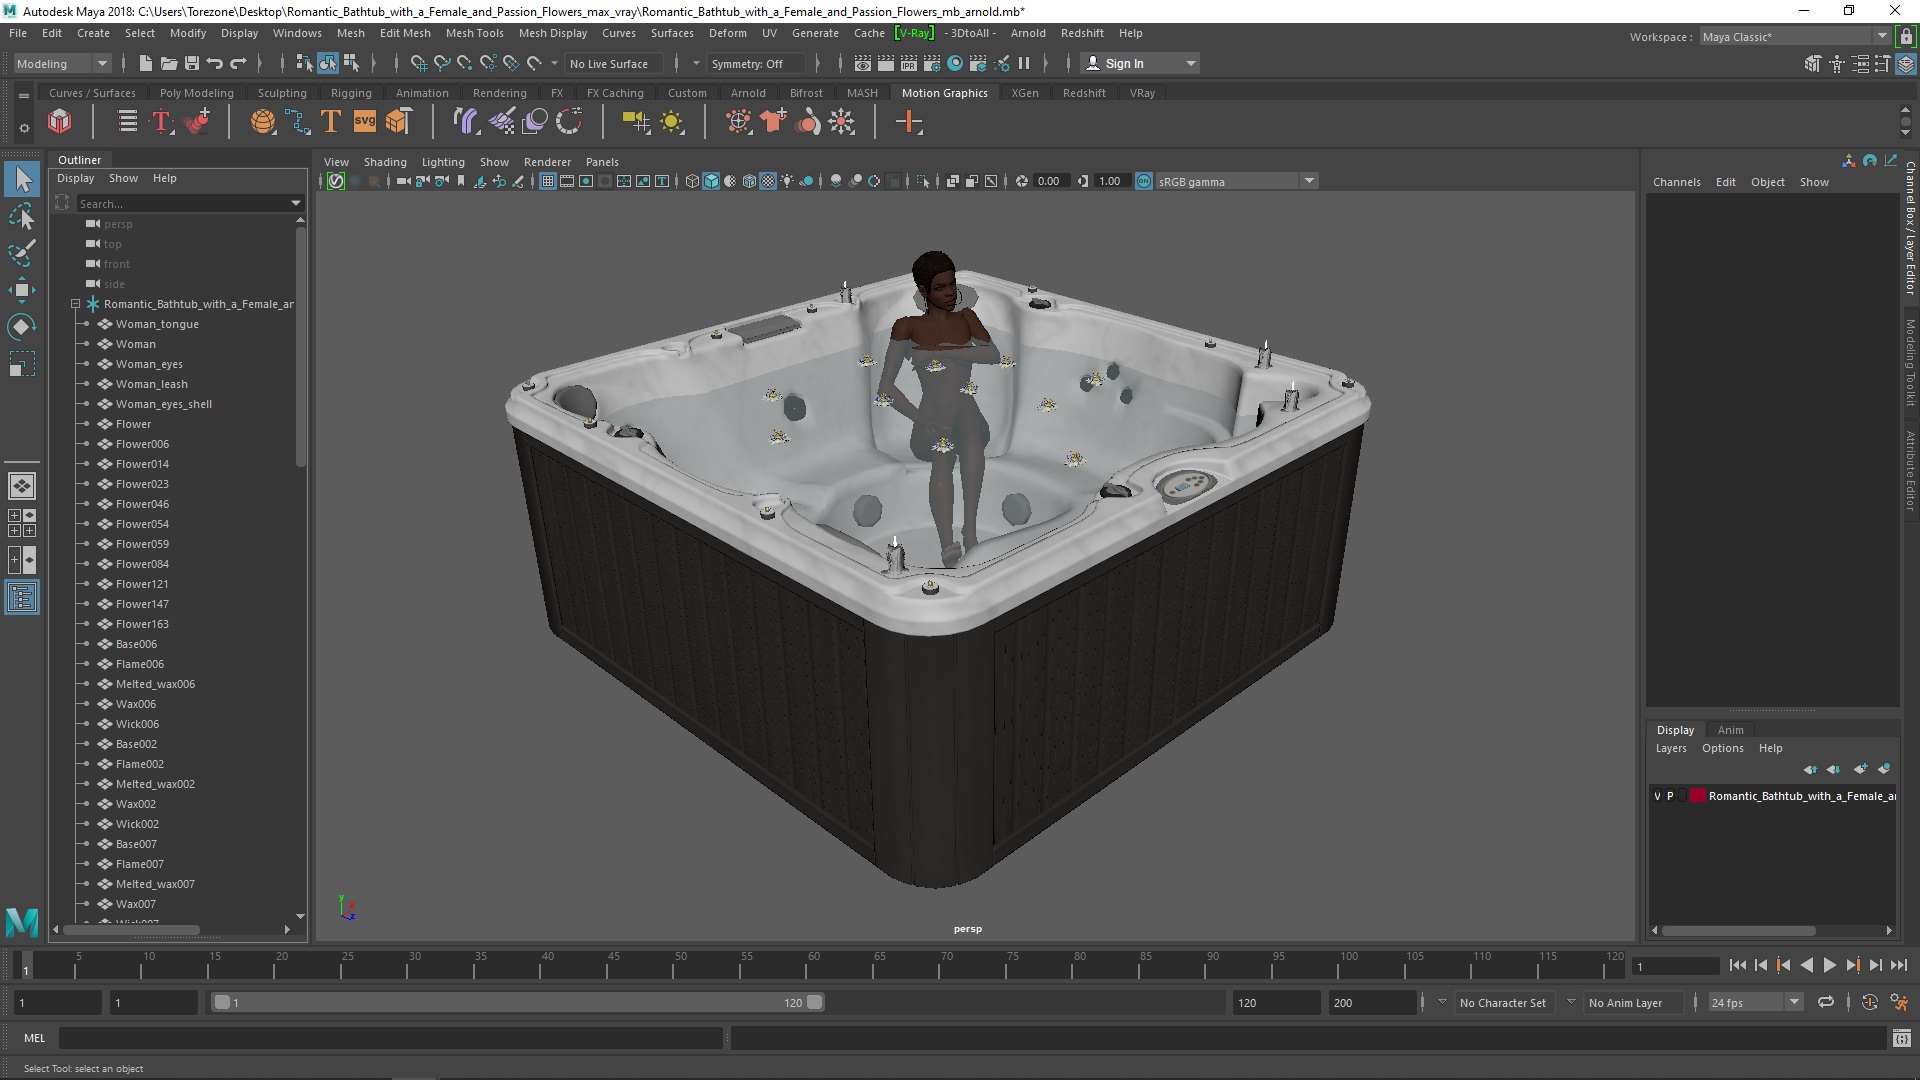The height and width of the screenshot is (1080, 1920).
Task: Open the Workspace Maya Classic dropdown
Action: coord(1795,37)
